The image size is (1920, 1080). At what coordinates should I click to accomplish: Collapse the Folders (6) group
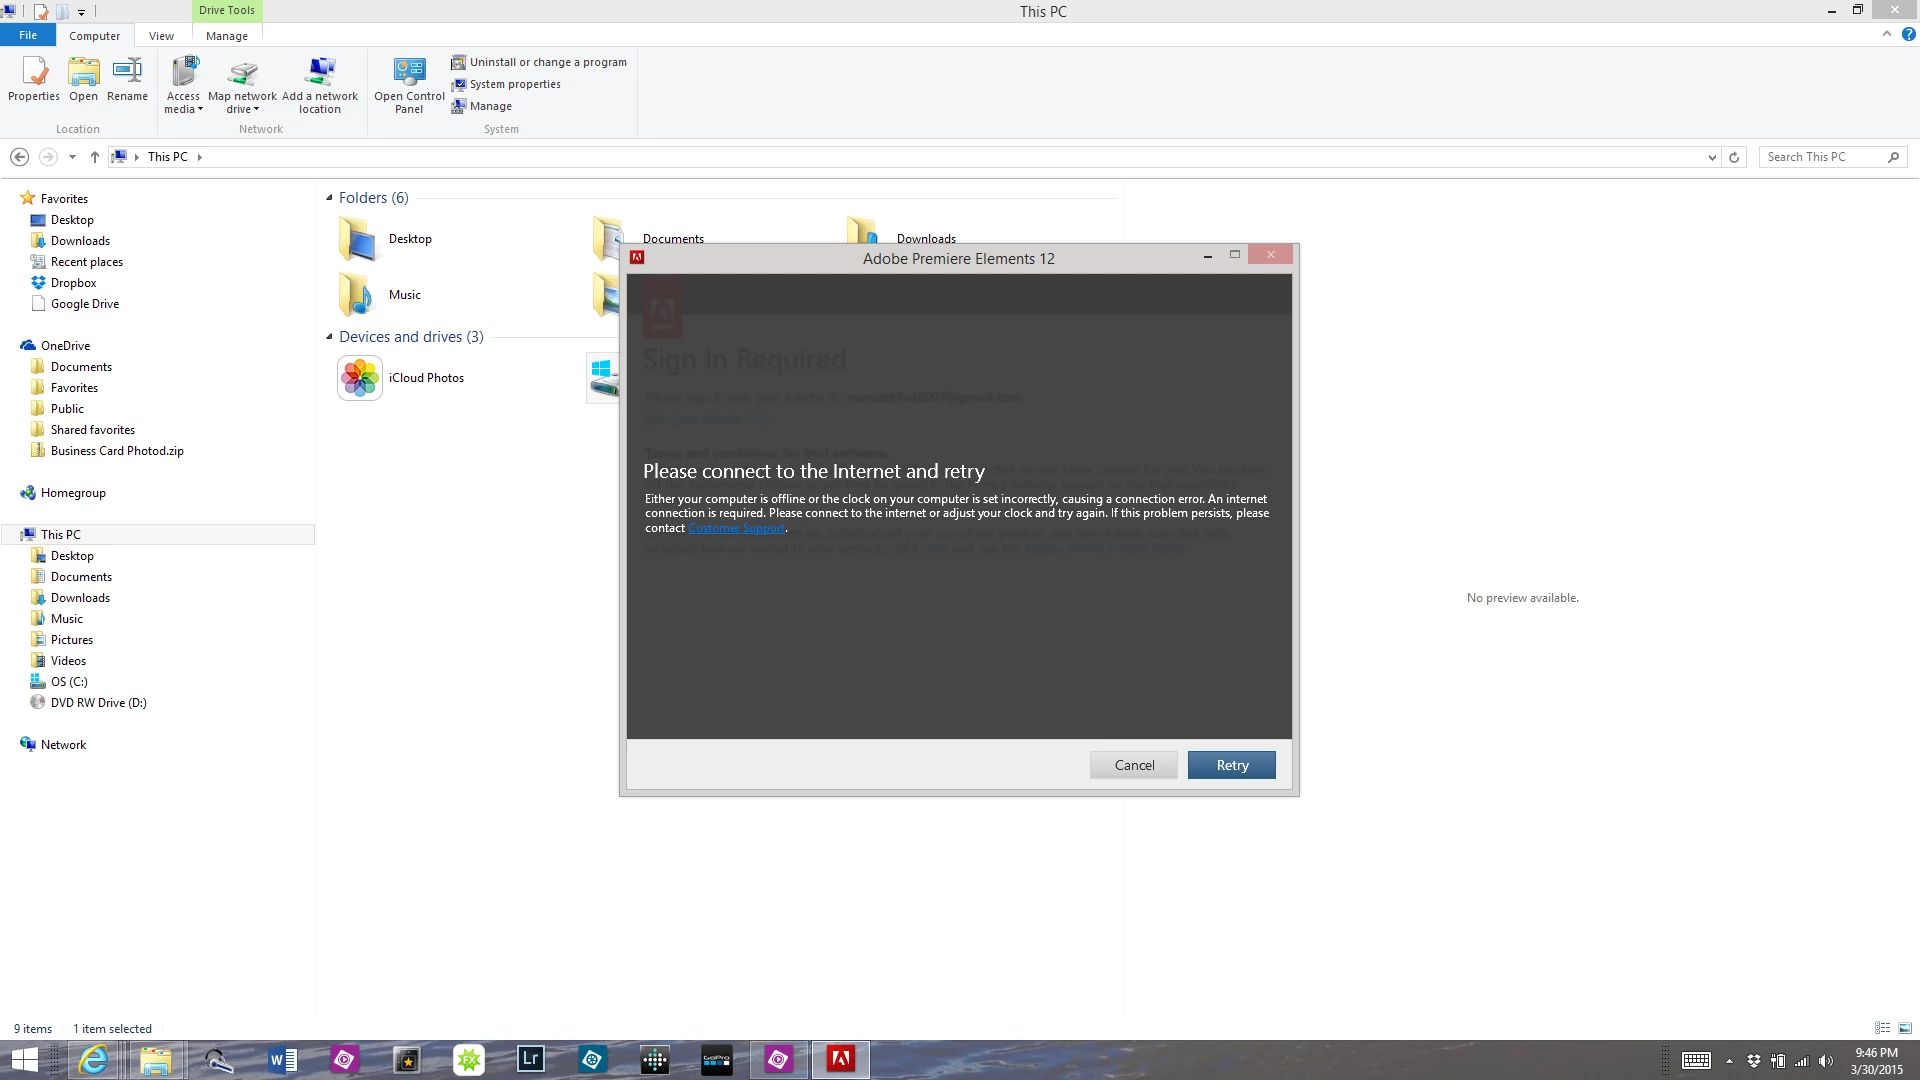pos(329,198)
